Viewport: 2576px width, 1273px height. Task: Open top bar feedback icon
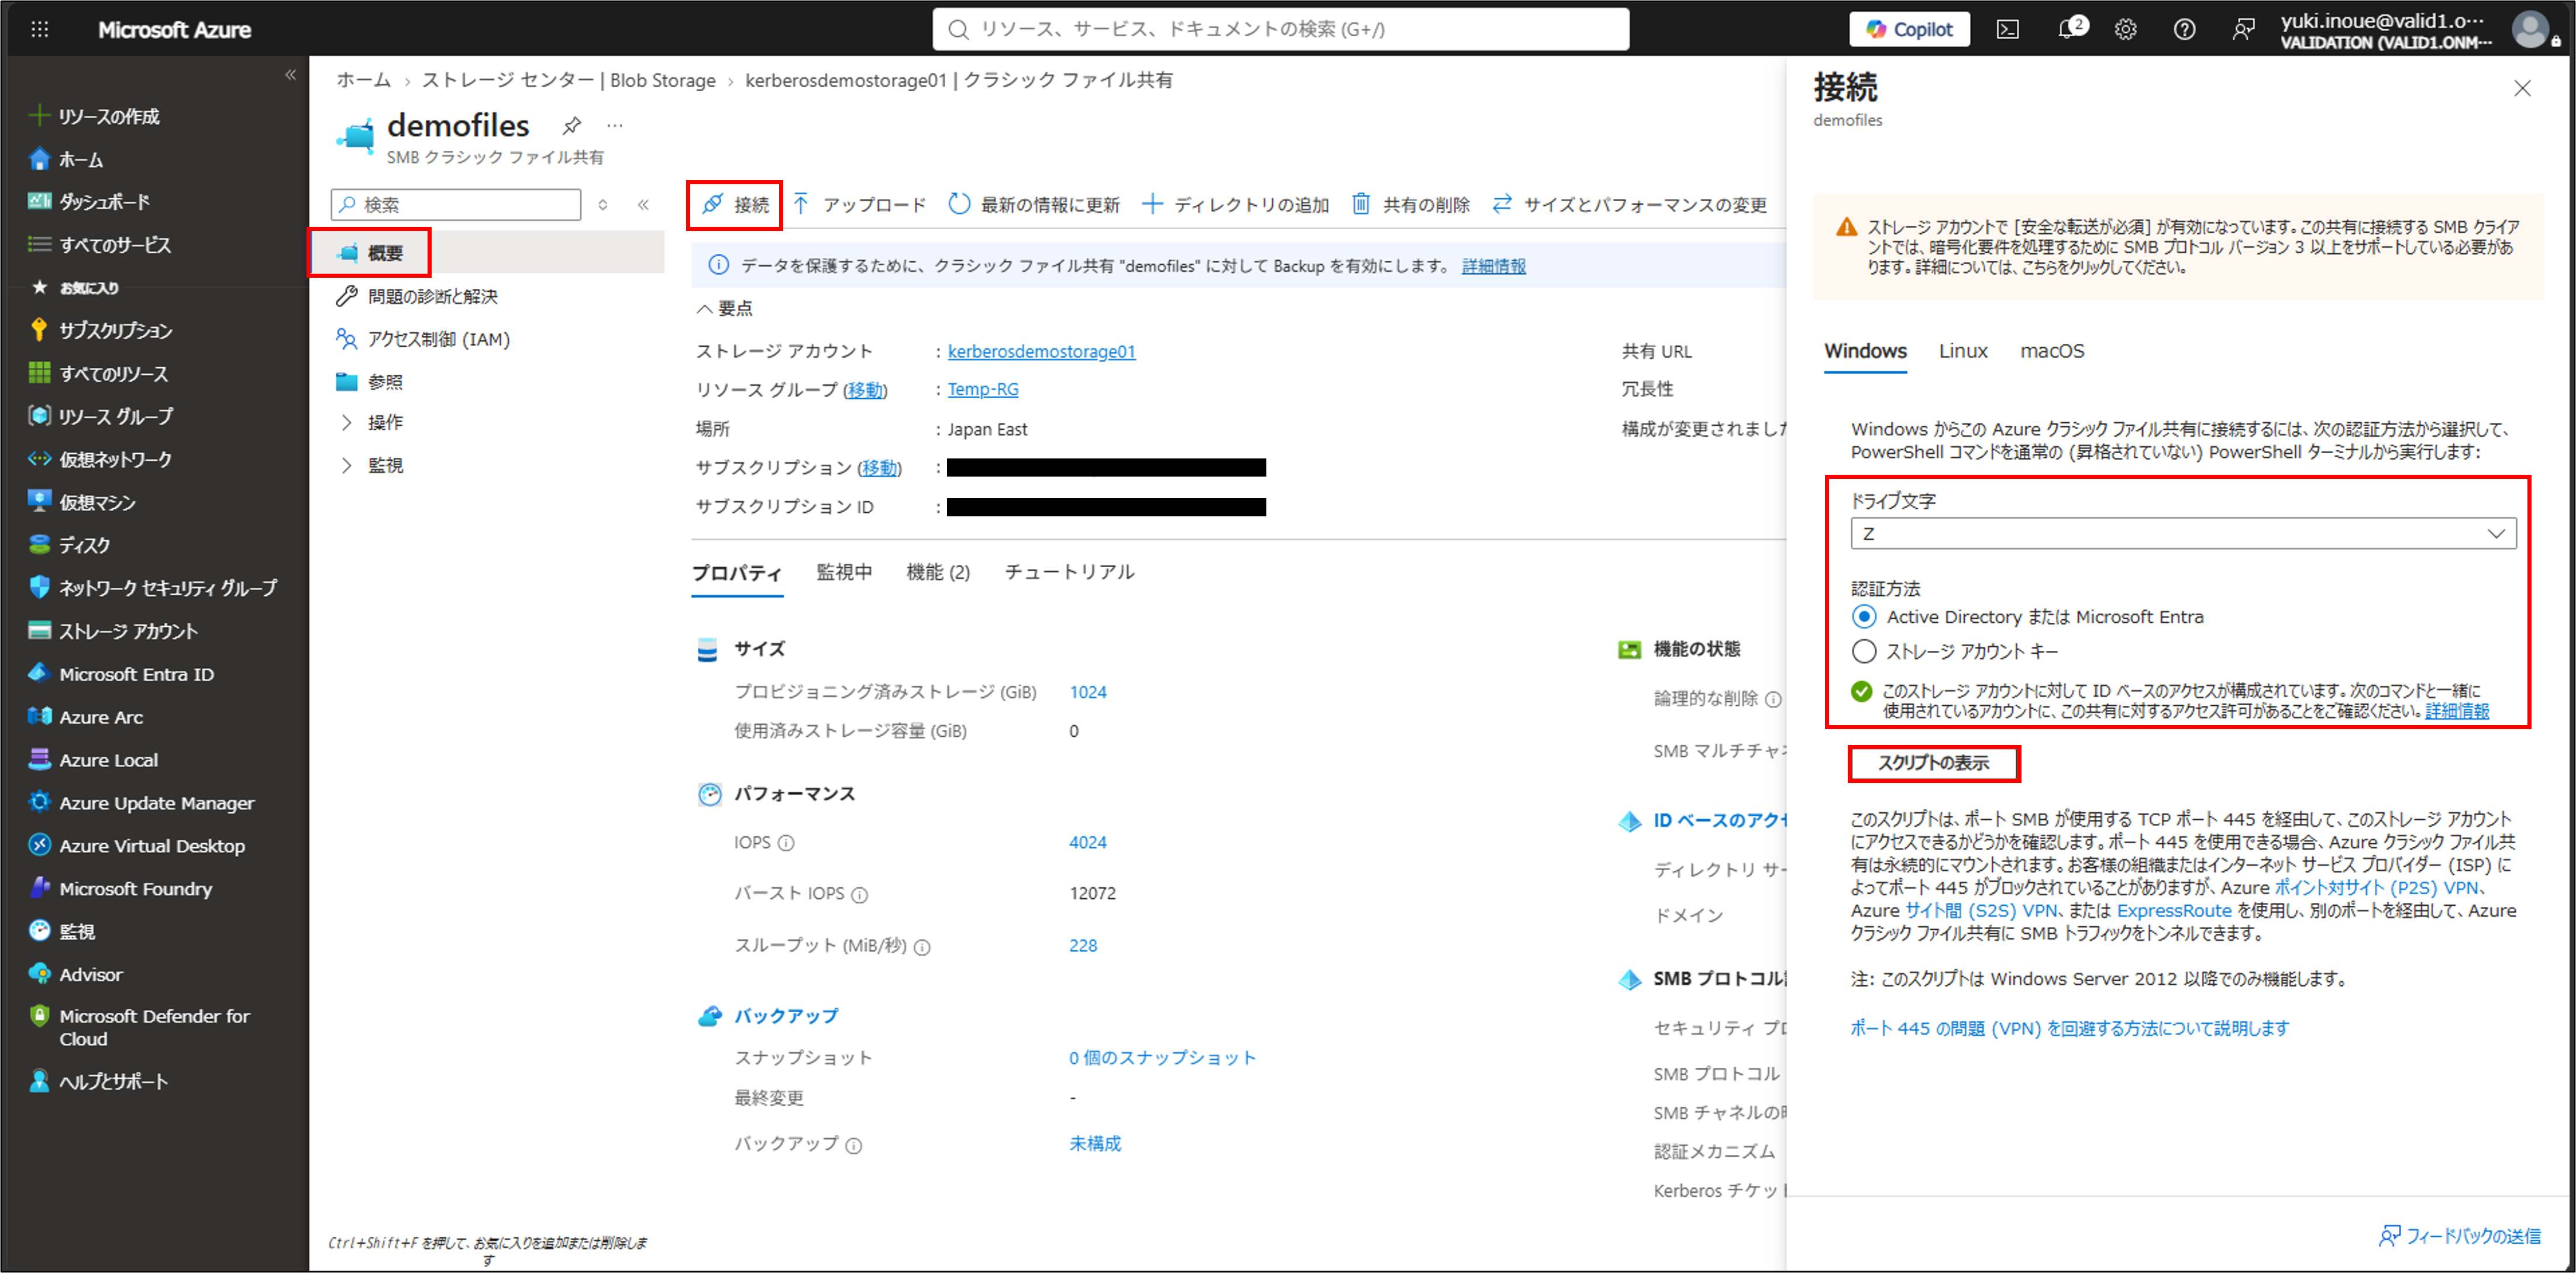tap(2243, 29)
